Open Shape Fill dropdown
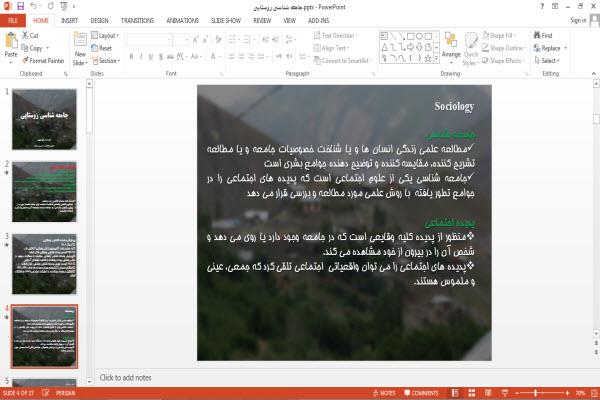 point(498,35)
